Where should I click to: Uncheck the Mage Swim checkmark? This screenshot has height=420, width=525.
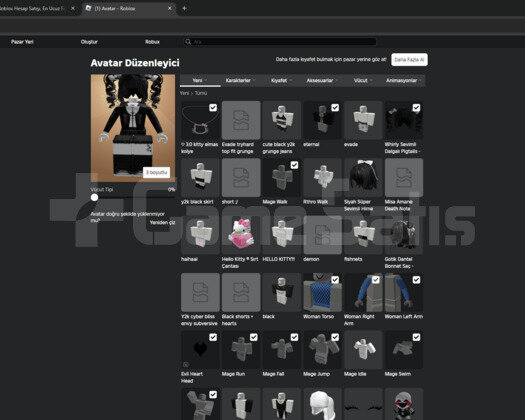click(x=416, y=337)
